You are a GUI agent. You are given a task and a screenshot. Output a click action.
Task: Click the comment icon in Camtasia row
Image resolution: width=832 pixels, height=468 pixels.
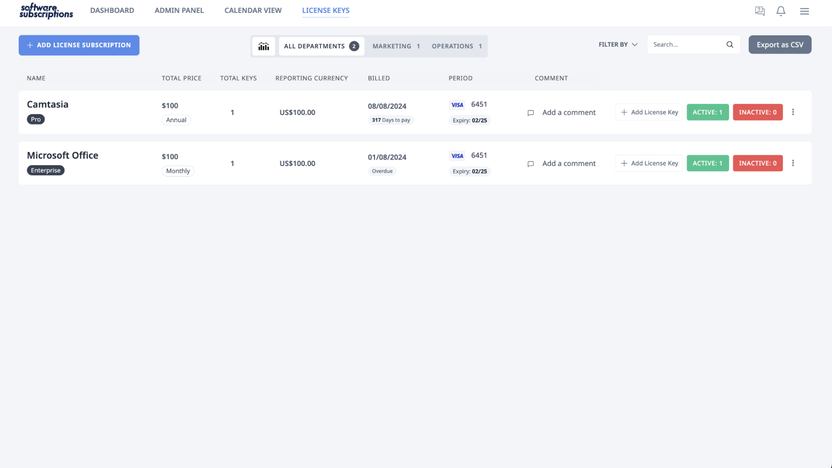(531, 113)
